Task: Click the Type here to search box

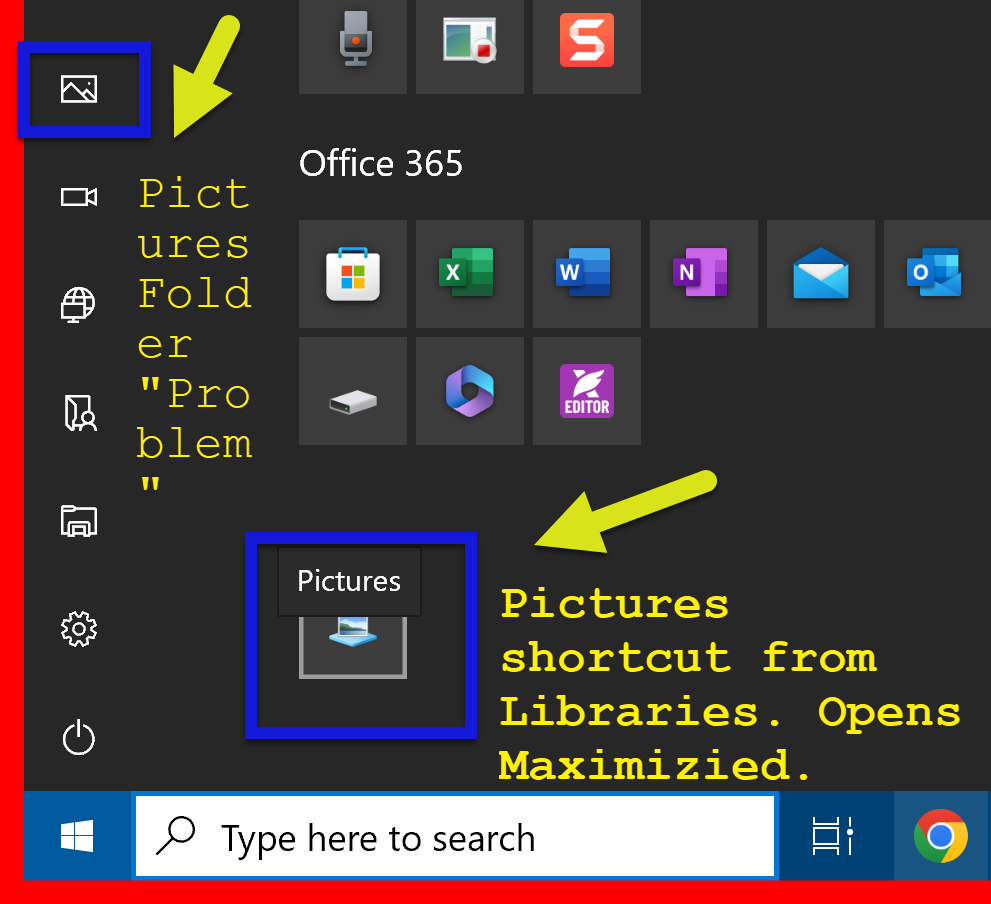Action: [x=455, y=837]
